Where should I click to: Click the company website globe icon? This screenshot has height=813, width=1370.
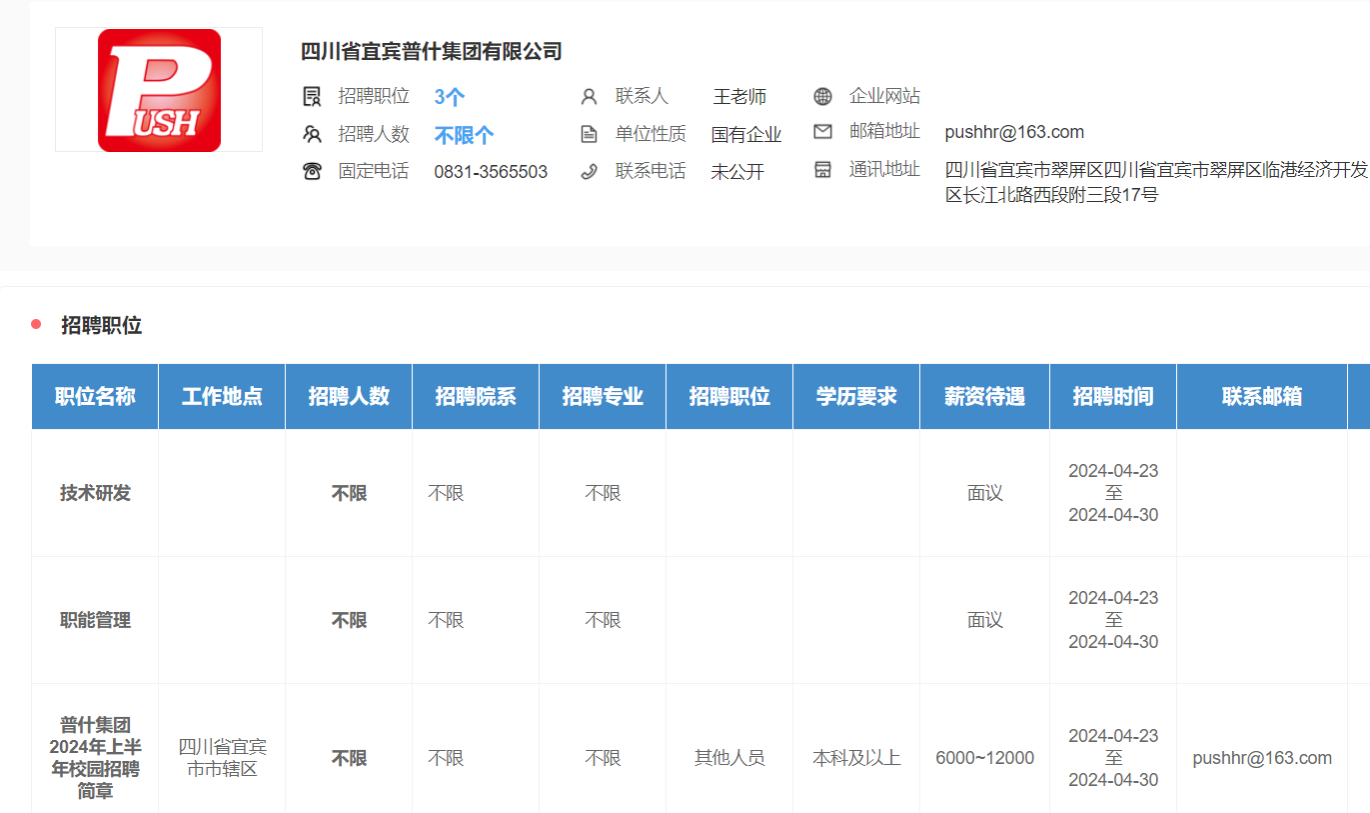coord(823,96)
